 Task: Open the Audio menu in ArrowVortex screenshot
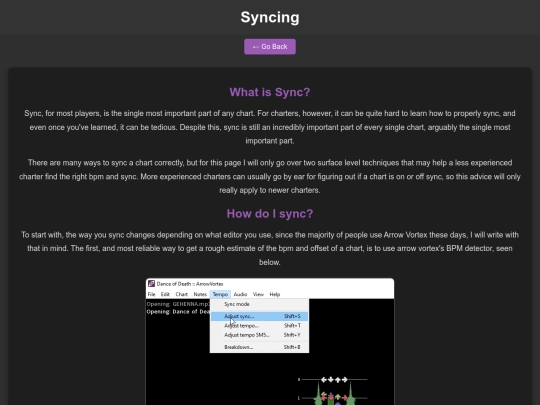coord(240,294)
